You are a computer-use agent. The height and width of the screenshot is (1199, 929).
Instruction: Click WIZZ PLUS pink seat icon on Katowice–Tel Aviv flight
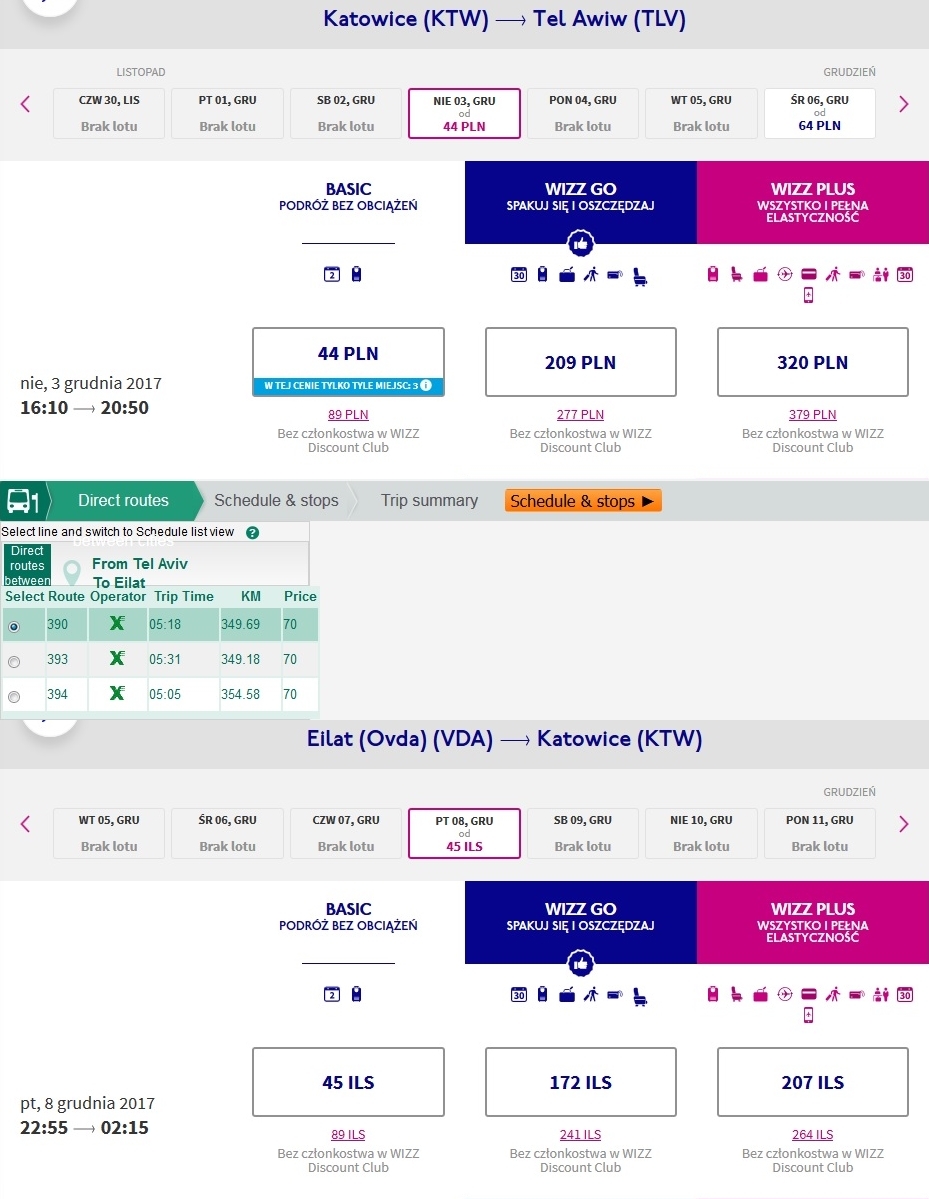click(736, 275)
